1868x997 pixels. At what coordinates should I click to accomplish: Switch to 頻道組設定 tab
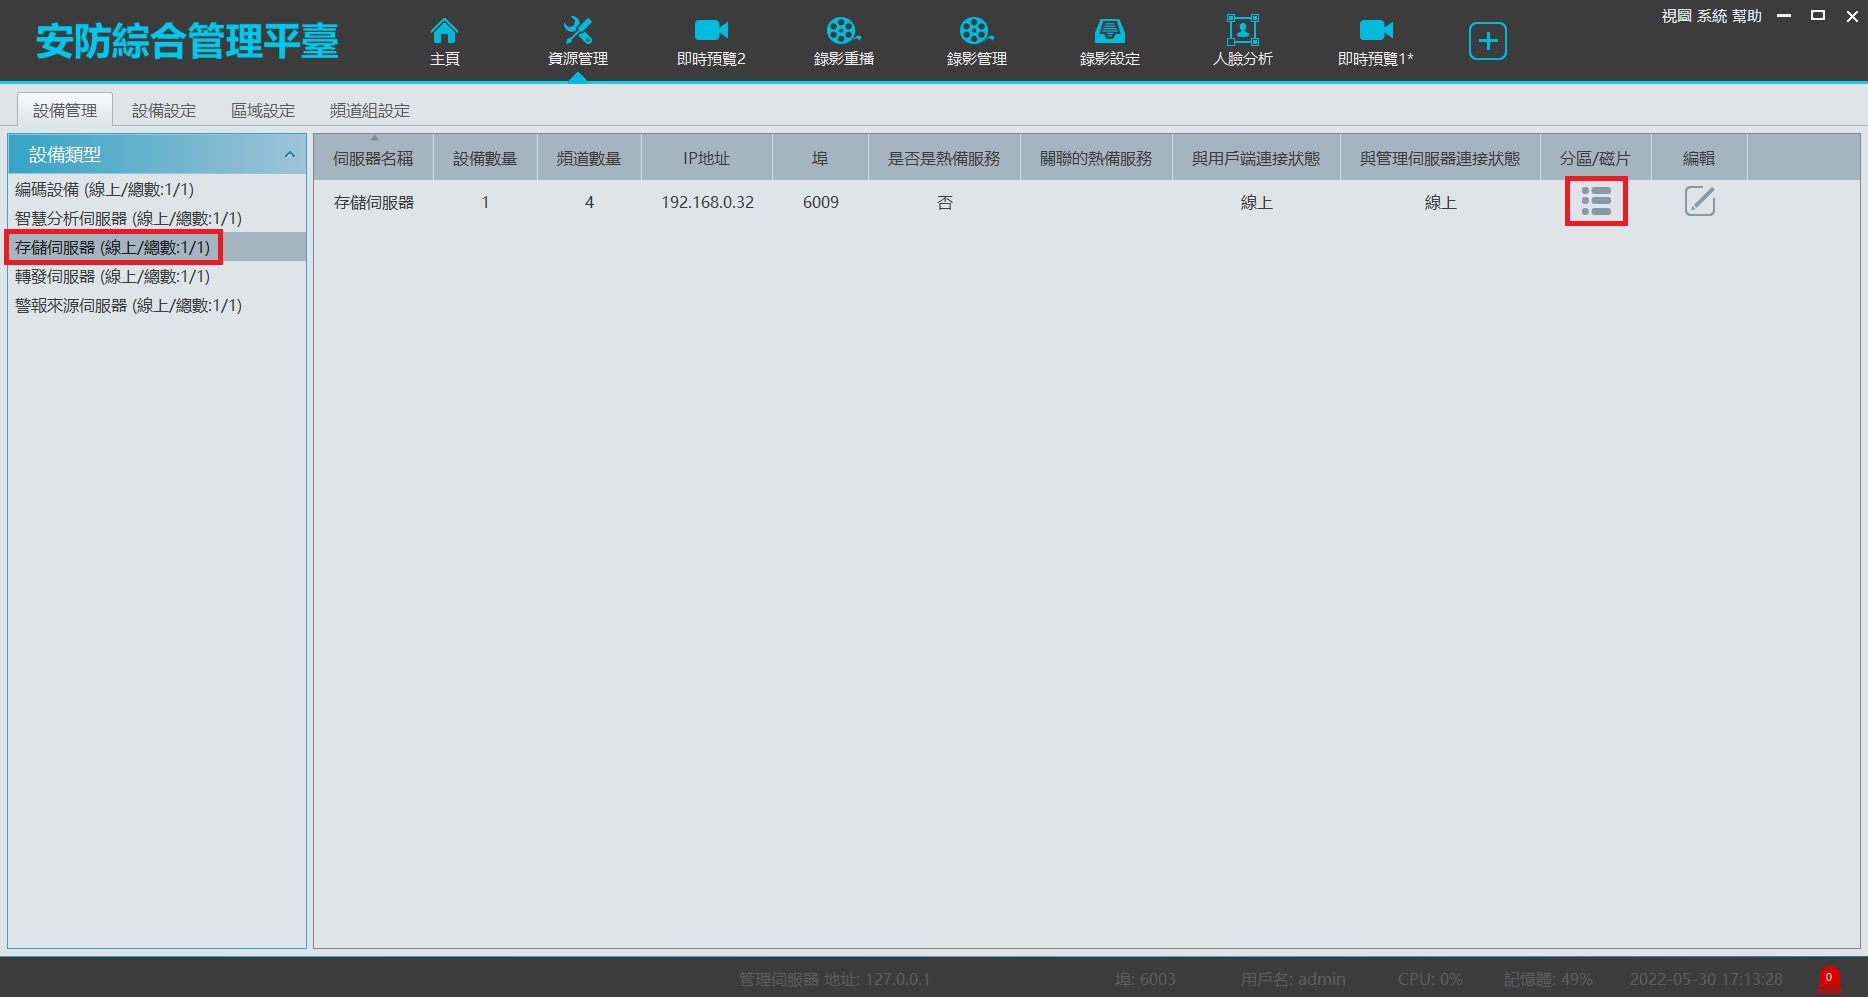click(x=370, y=110)
